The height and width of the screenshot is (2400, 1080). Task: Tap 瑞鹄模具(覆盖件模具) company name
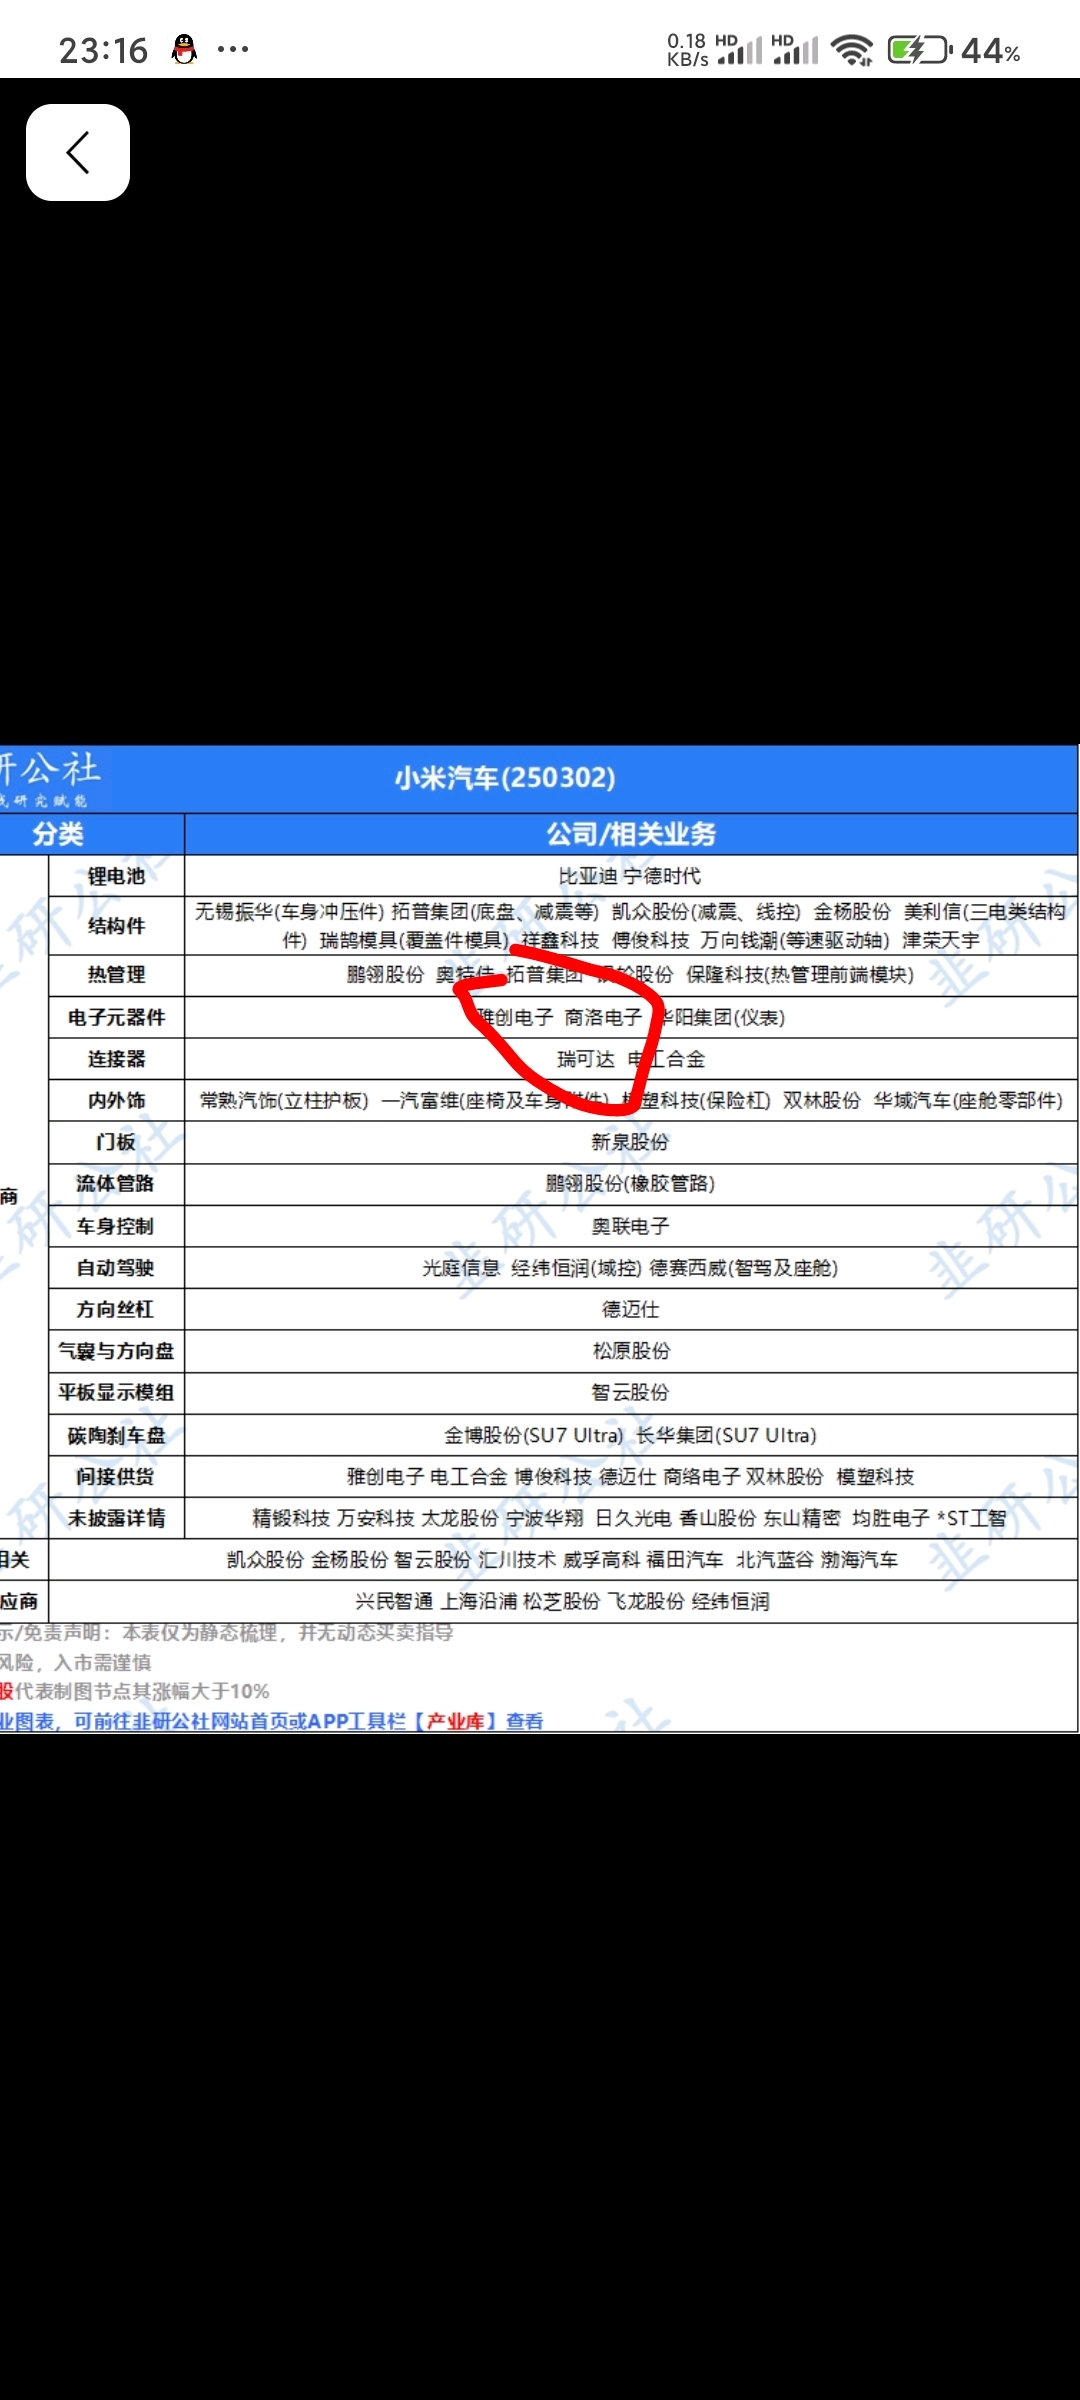[414, 940]
